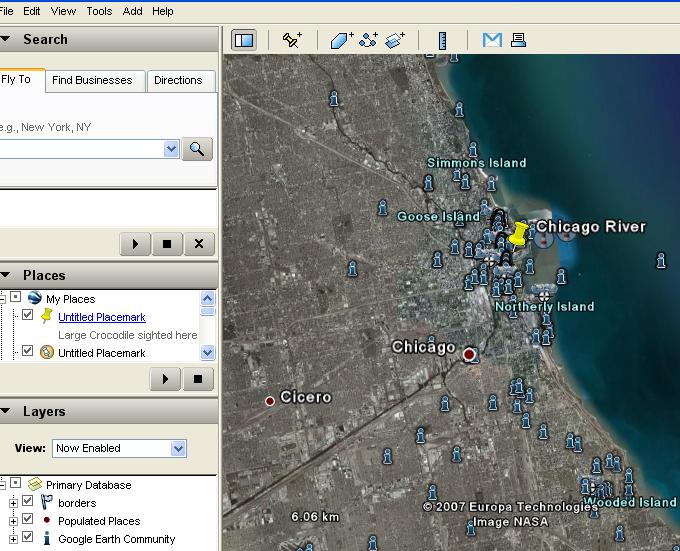Select the Fly To tab
680x551 pixels.
[20, 80]
